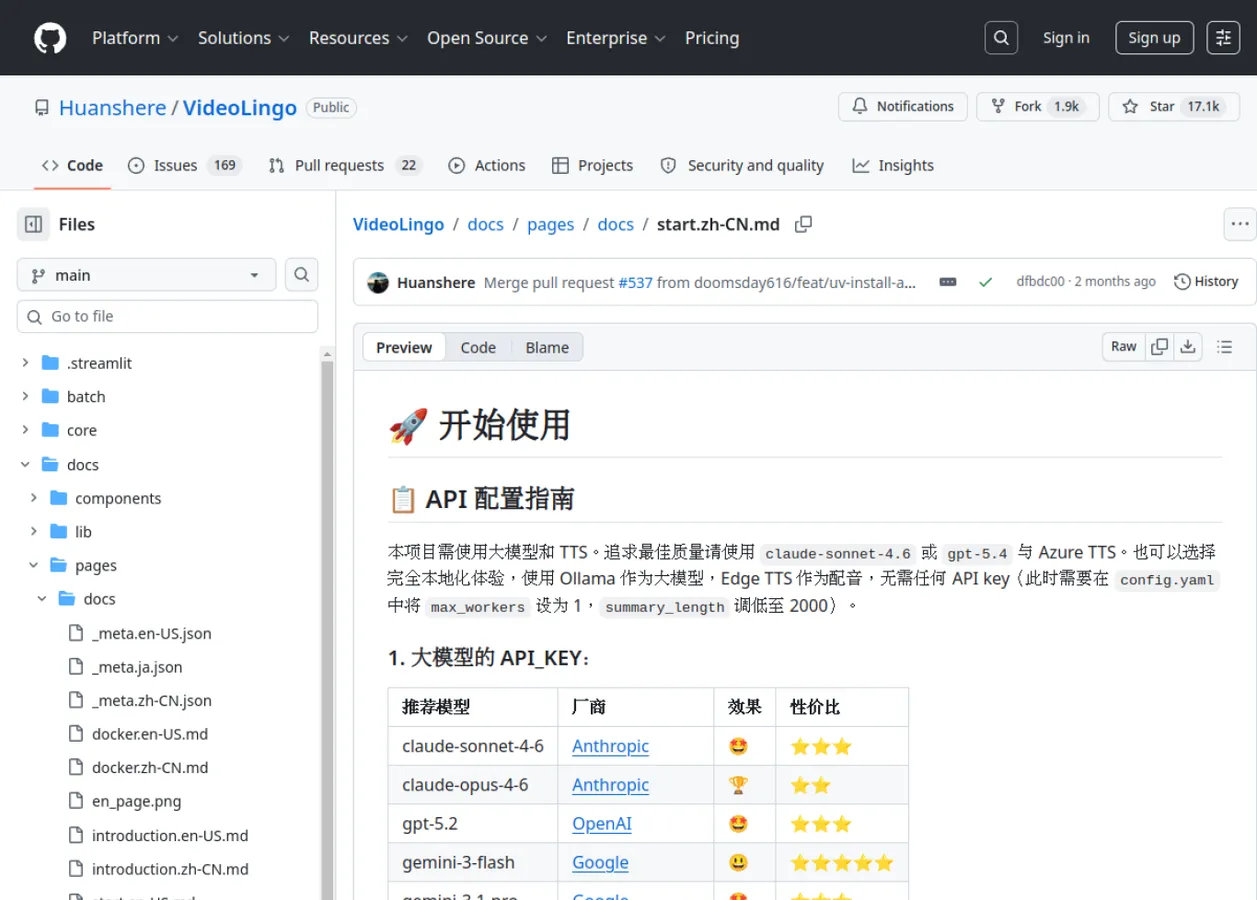Download the raw file icon
Viewport: 1257px width, 900px height.
1188,347
